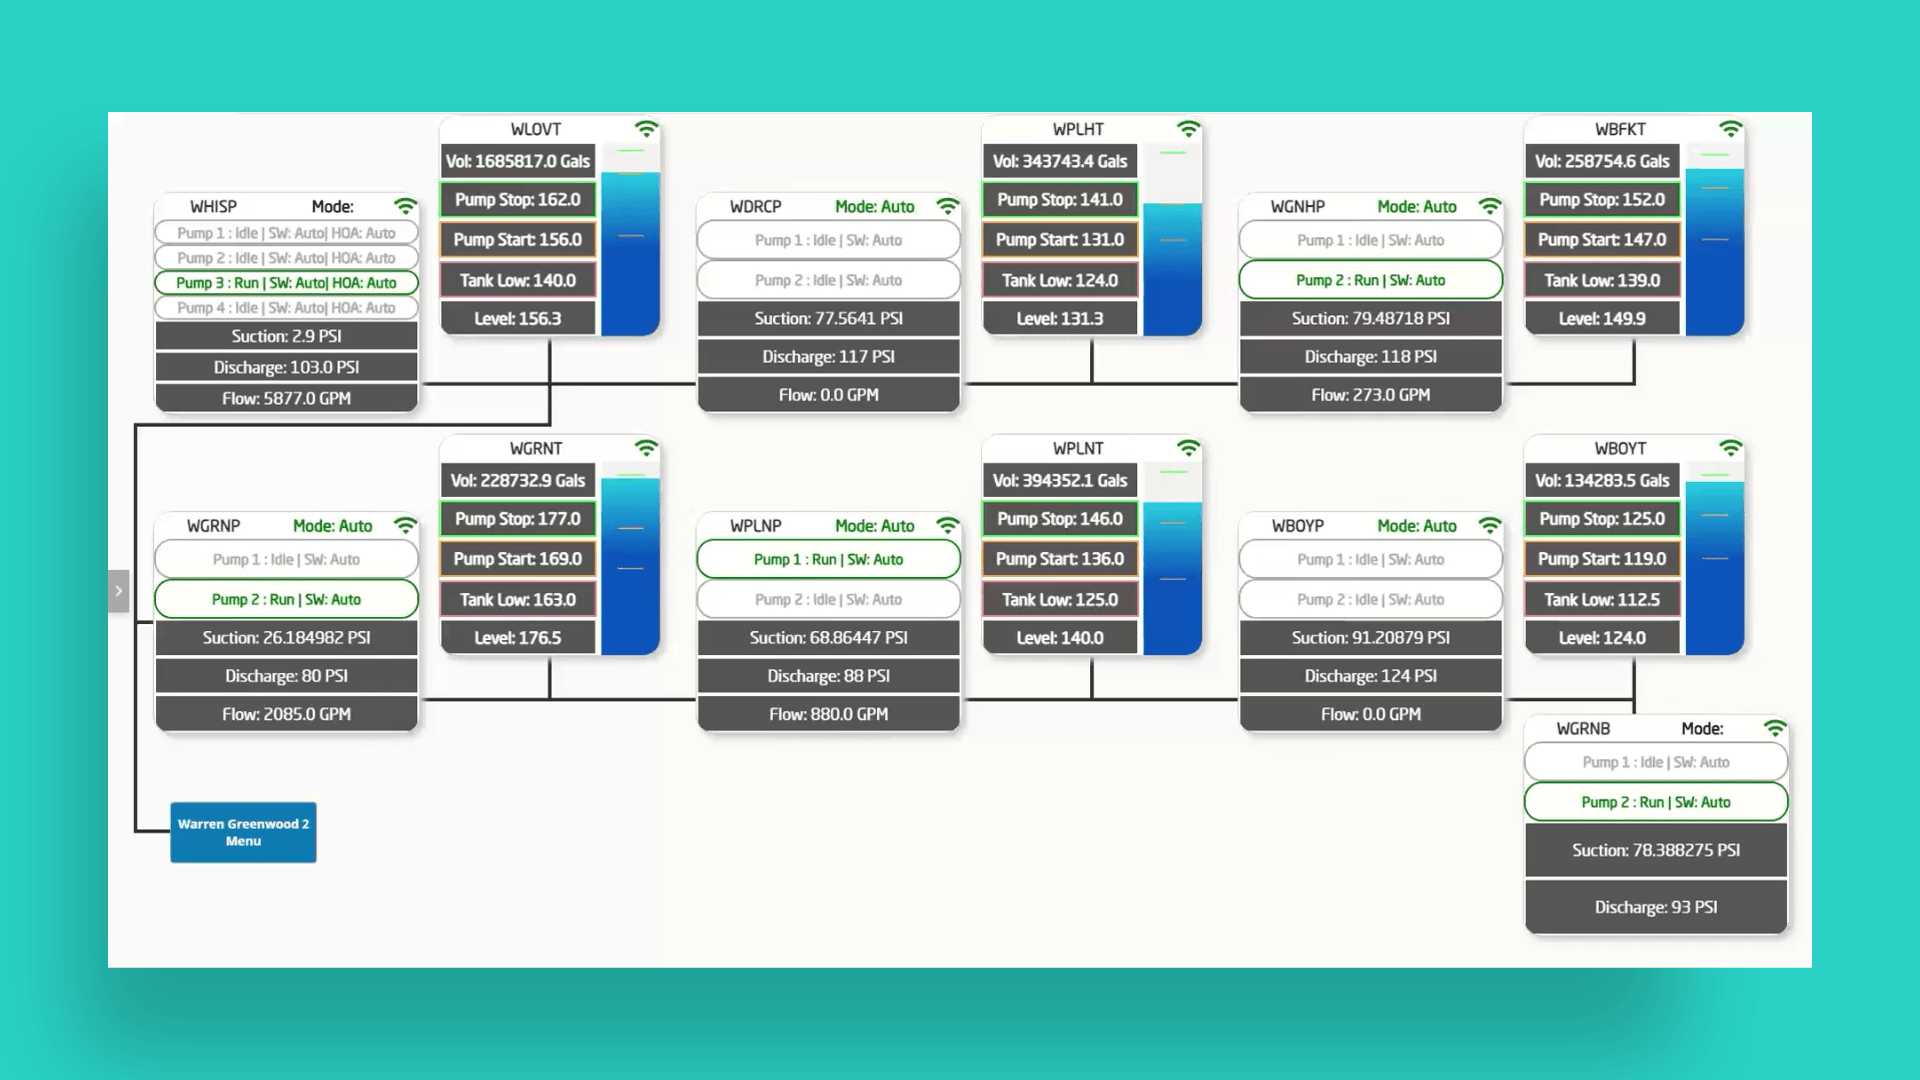This screenshot has width=1920, height=1080.
Task: Click WGRNT Tank Low: 163.0 setpoint
Action: pos(518,599)
